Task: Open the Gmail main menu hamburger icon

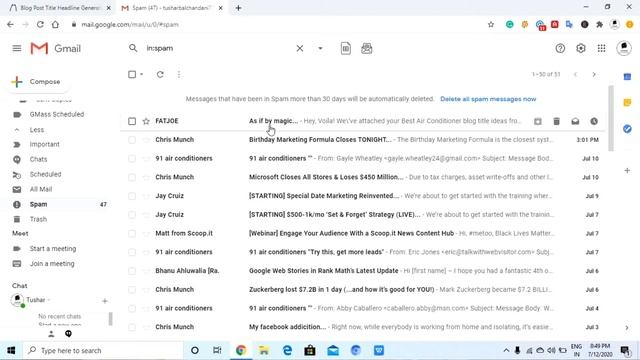Action: [x=17, y=49]
